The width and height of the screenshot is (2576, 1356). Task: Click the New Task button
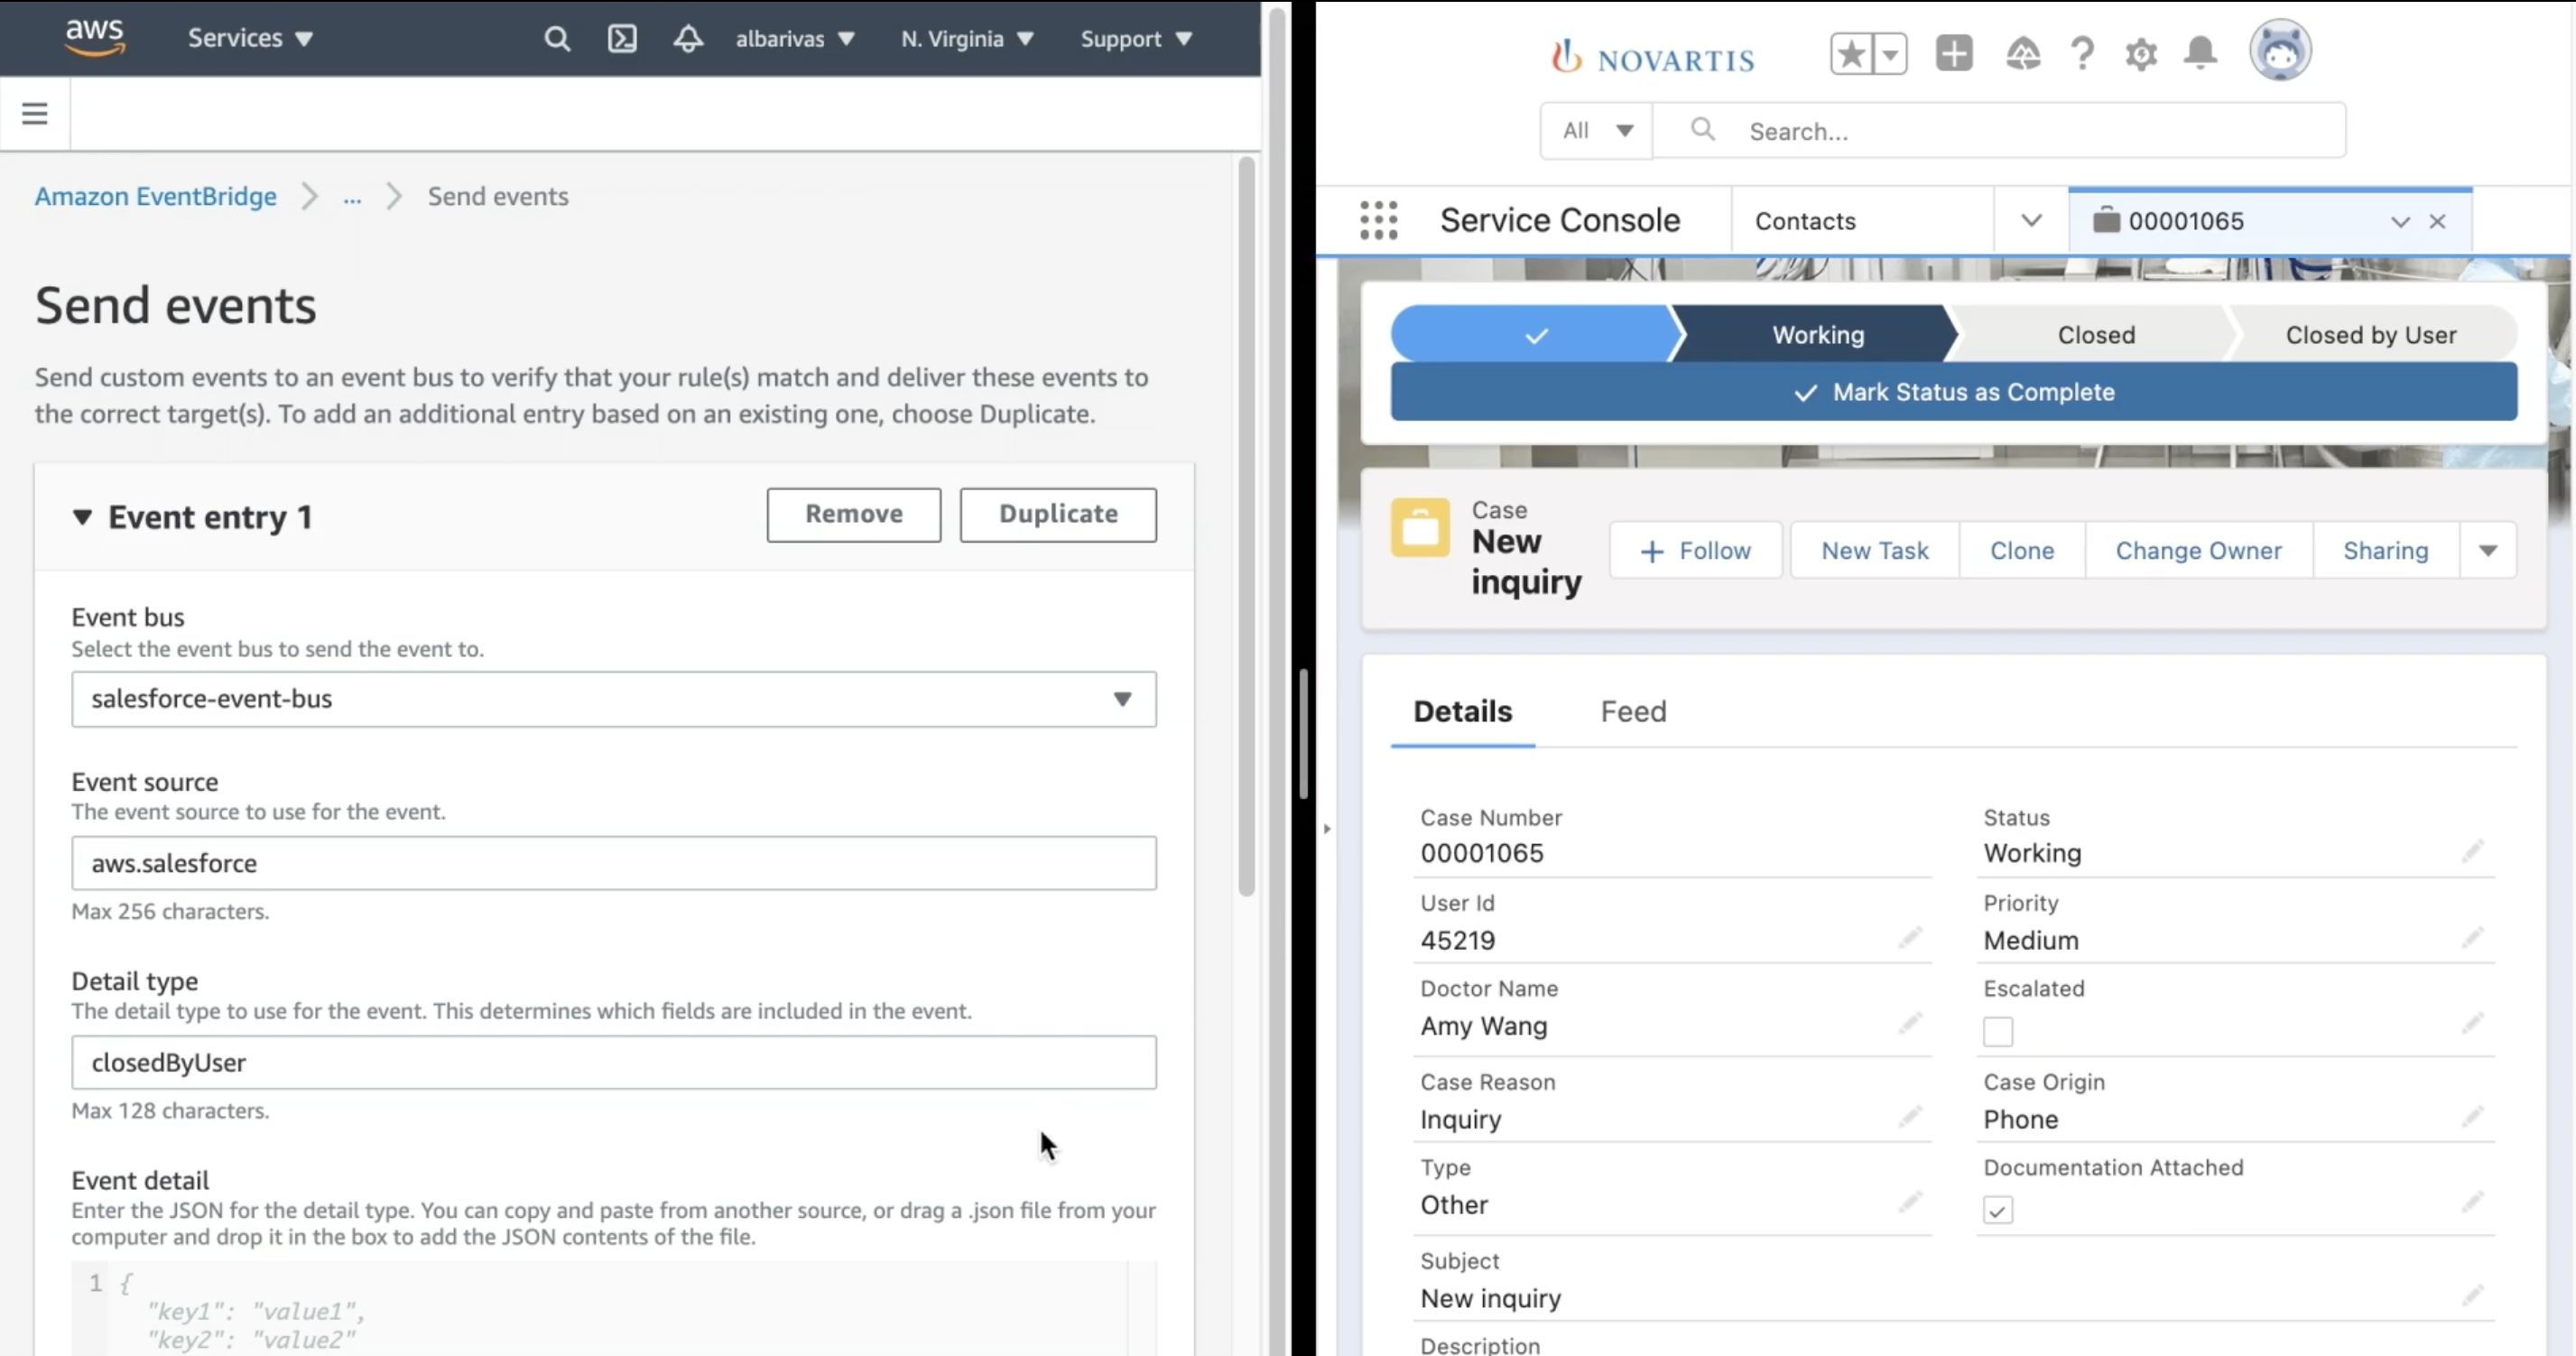pos(1875,550)
